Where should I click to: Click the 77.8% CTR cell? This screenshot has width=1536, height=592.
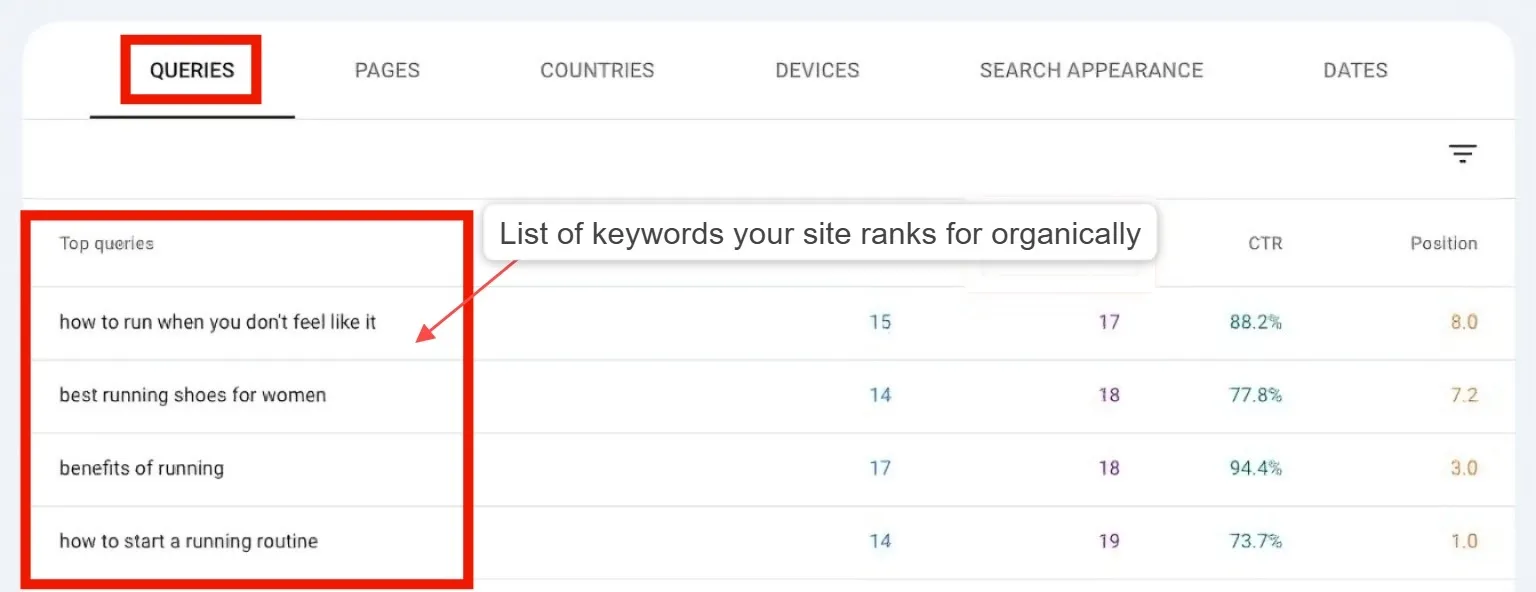pos(1256,395)
